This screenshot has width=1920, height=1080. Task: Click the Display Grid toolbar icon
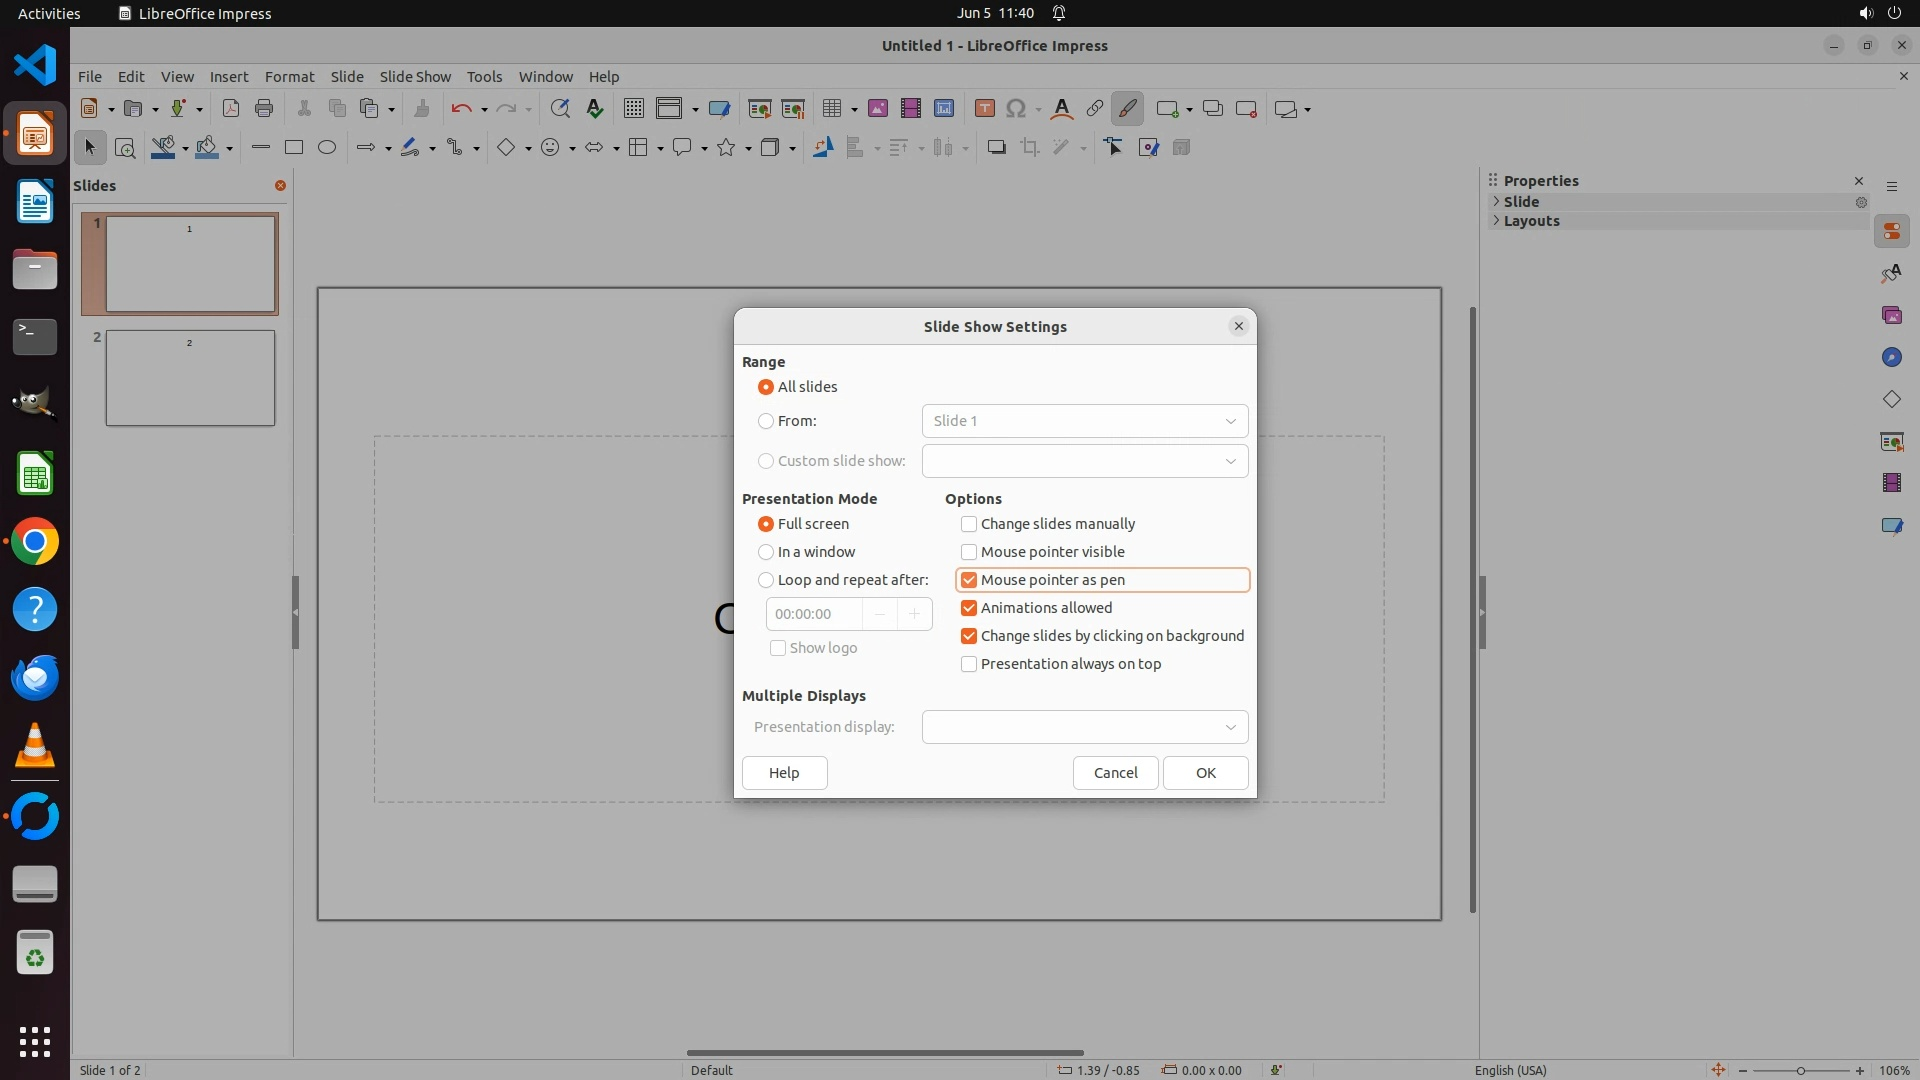click(x=633, y=109)
